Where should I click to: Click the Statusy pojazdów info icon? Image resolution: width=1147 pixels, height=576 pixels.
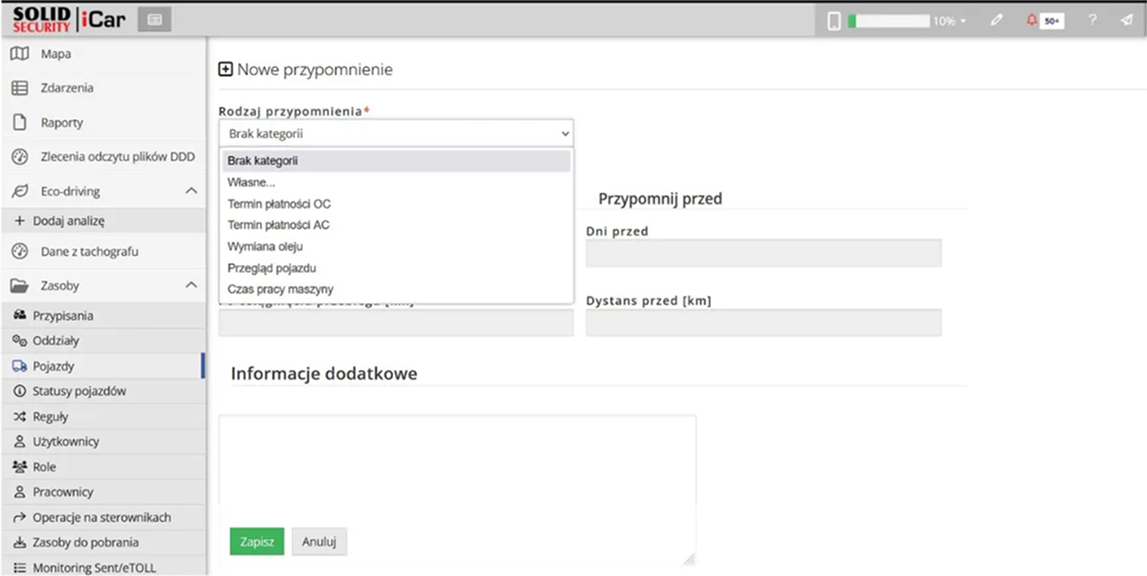(x=20, y=391)
